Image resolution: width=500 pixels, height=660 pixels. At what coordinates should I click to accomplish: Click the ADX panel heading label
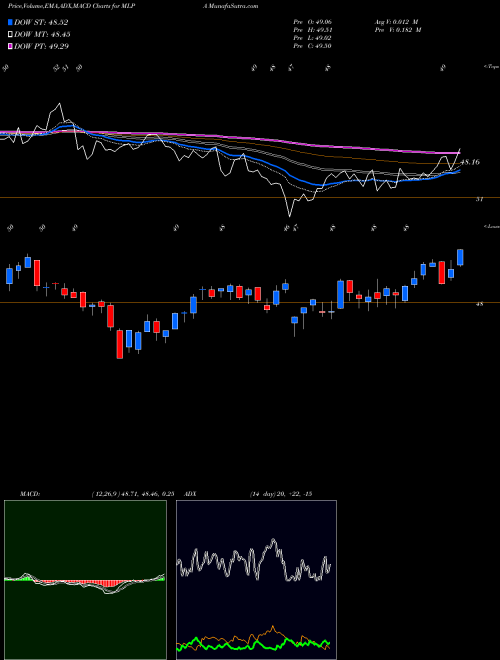(x=190, y=494)
